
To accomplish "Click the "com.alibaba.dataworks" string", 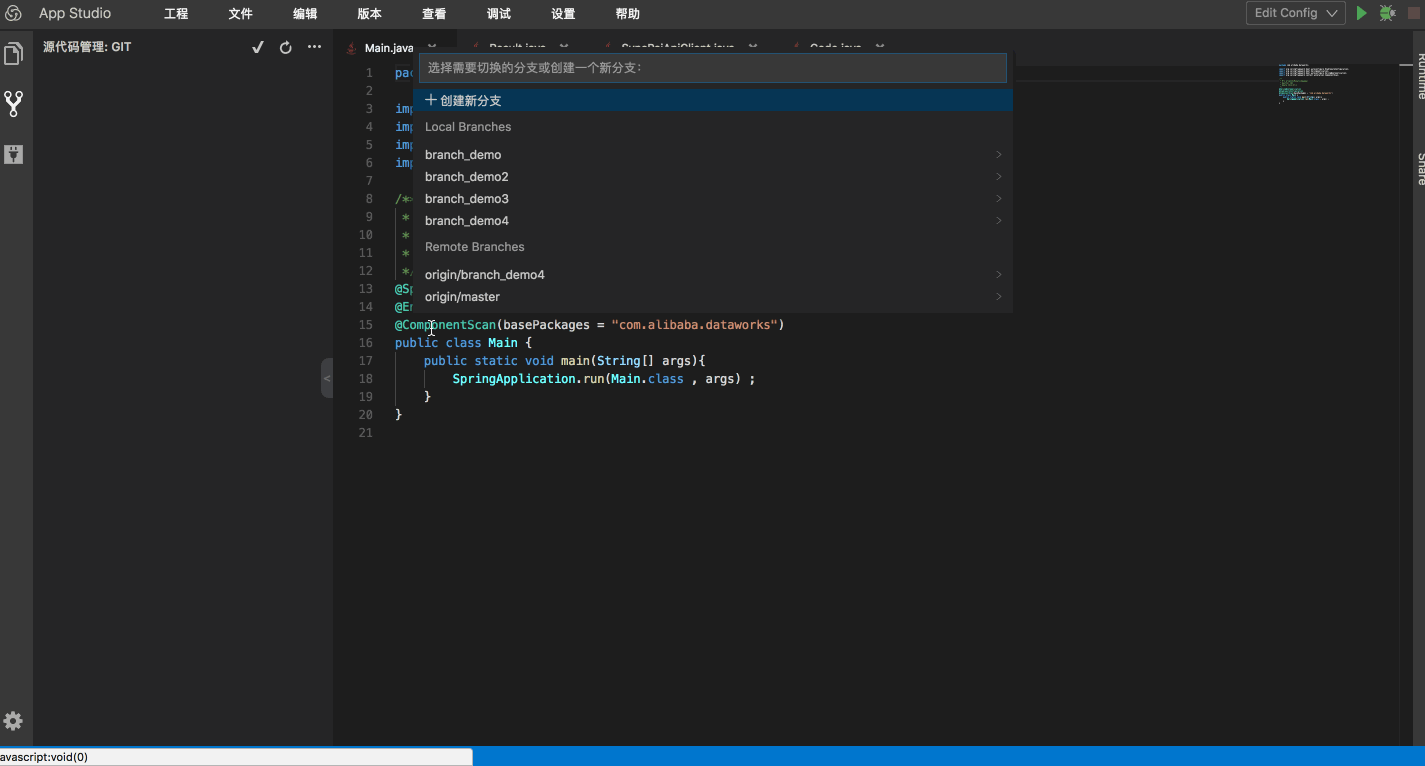I will point(694,325).
